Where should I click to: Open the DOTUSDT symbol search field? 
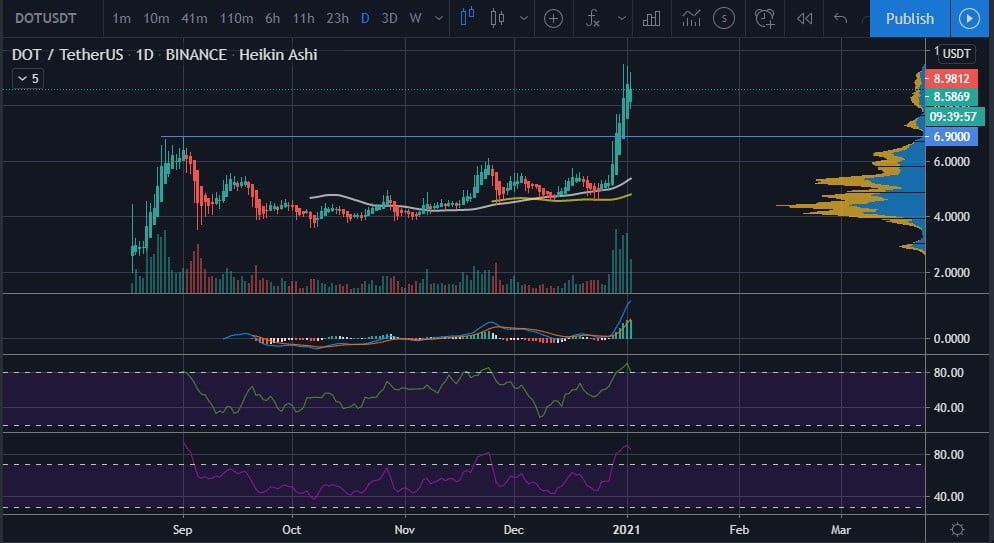coord(46,18)
